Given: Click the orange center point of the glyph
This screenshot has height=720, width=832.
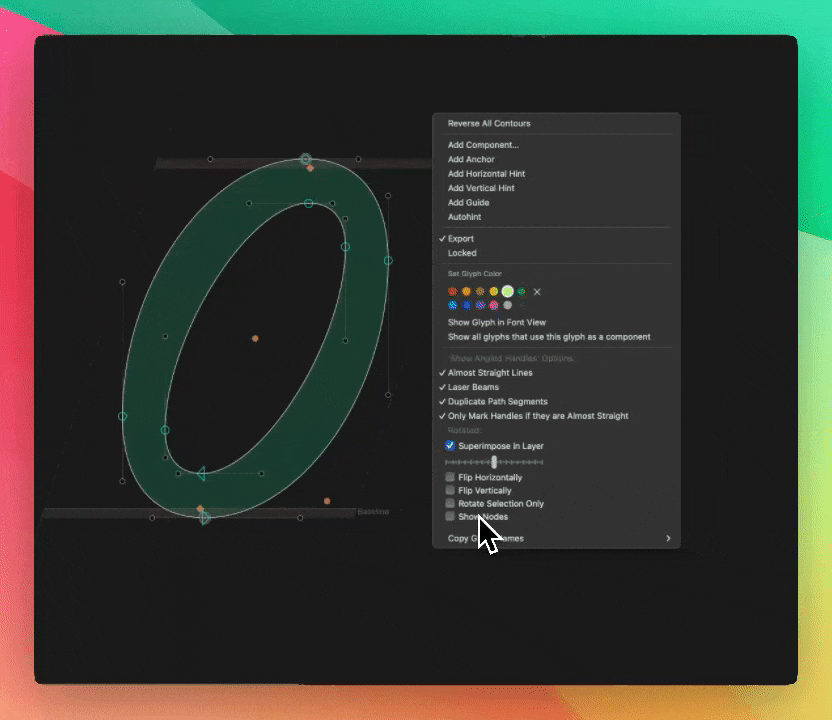Looking at the screenshot, I should point(255,339).
